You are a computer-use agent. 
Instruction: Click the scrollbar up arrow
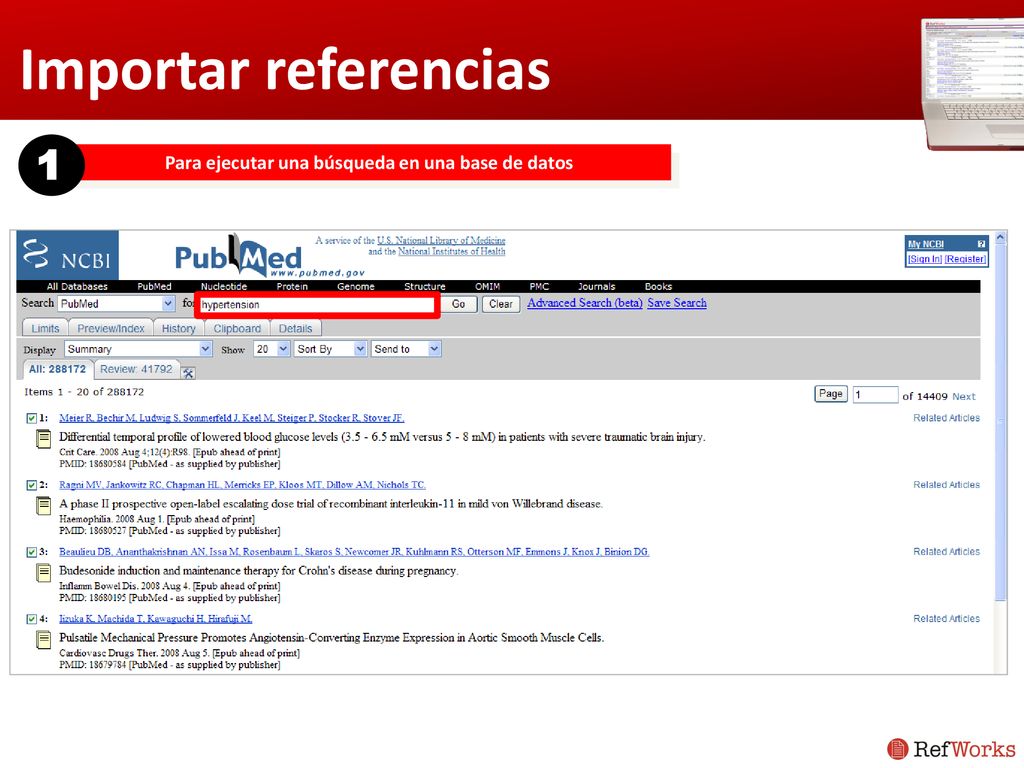click(x=1001, y=237)
